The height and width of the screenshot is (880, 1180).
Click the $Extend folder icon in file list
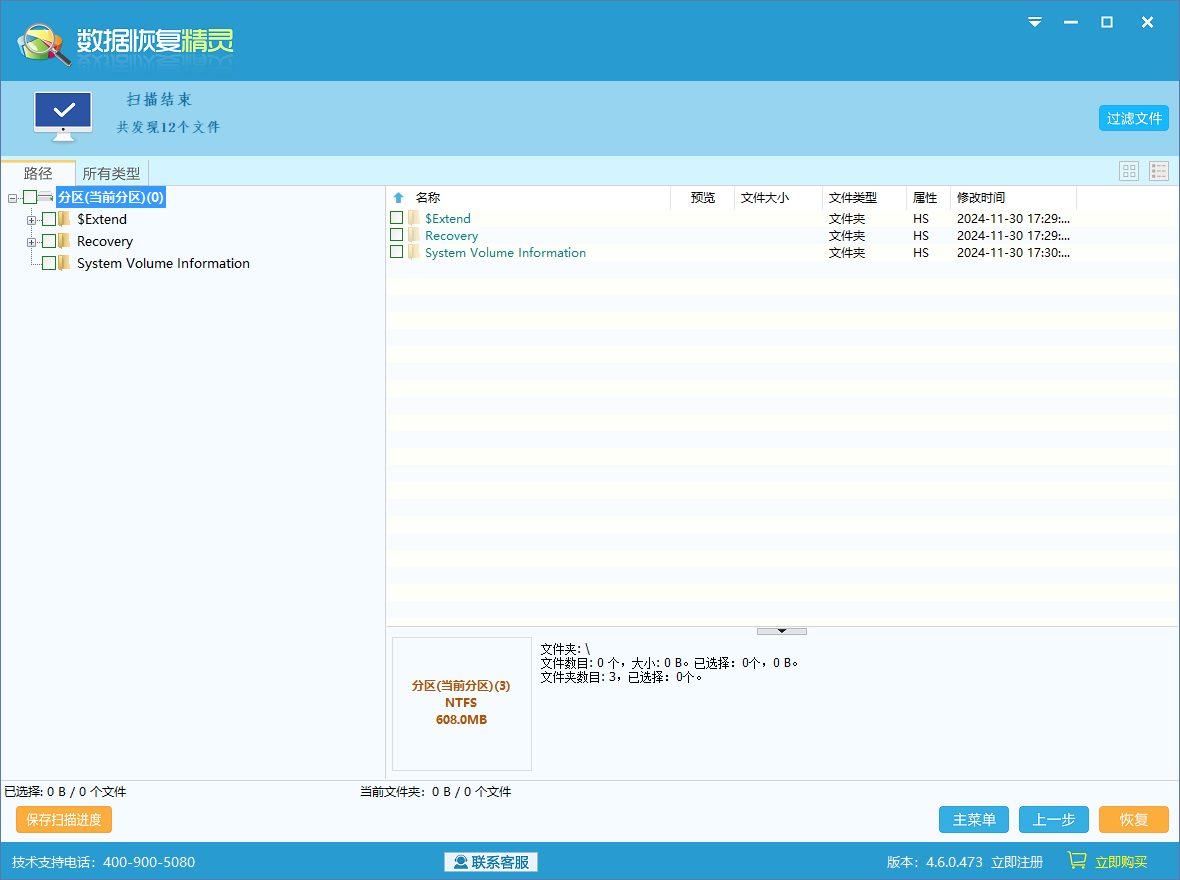414,218
